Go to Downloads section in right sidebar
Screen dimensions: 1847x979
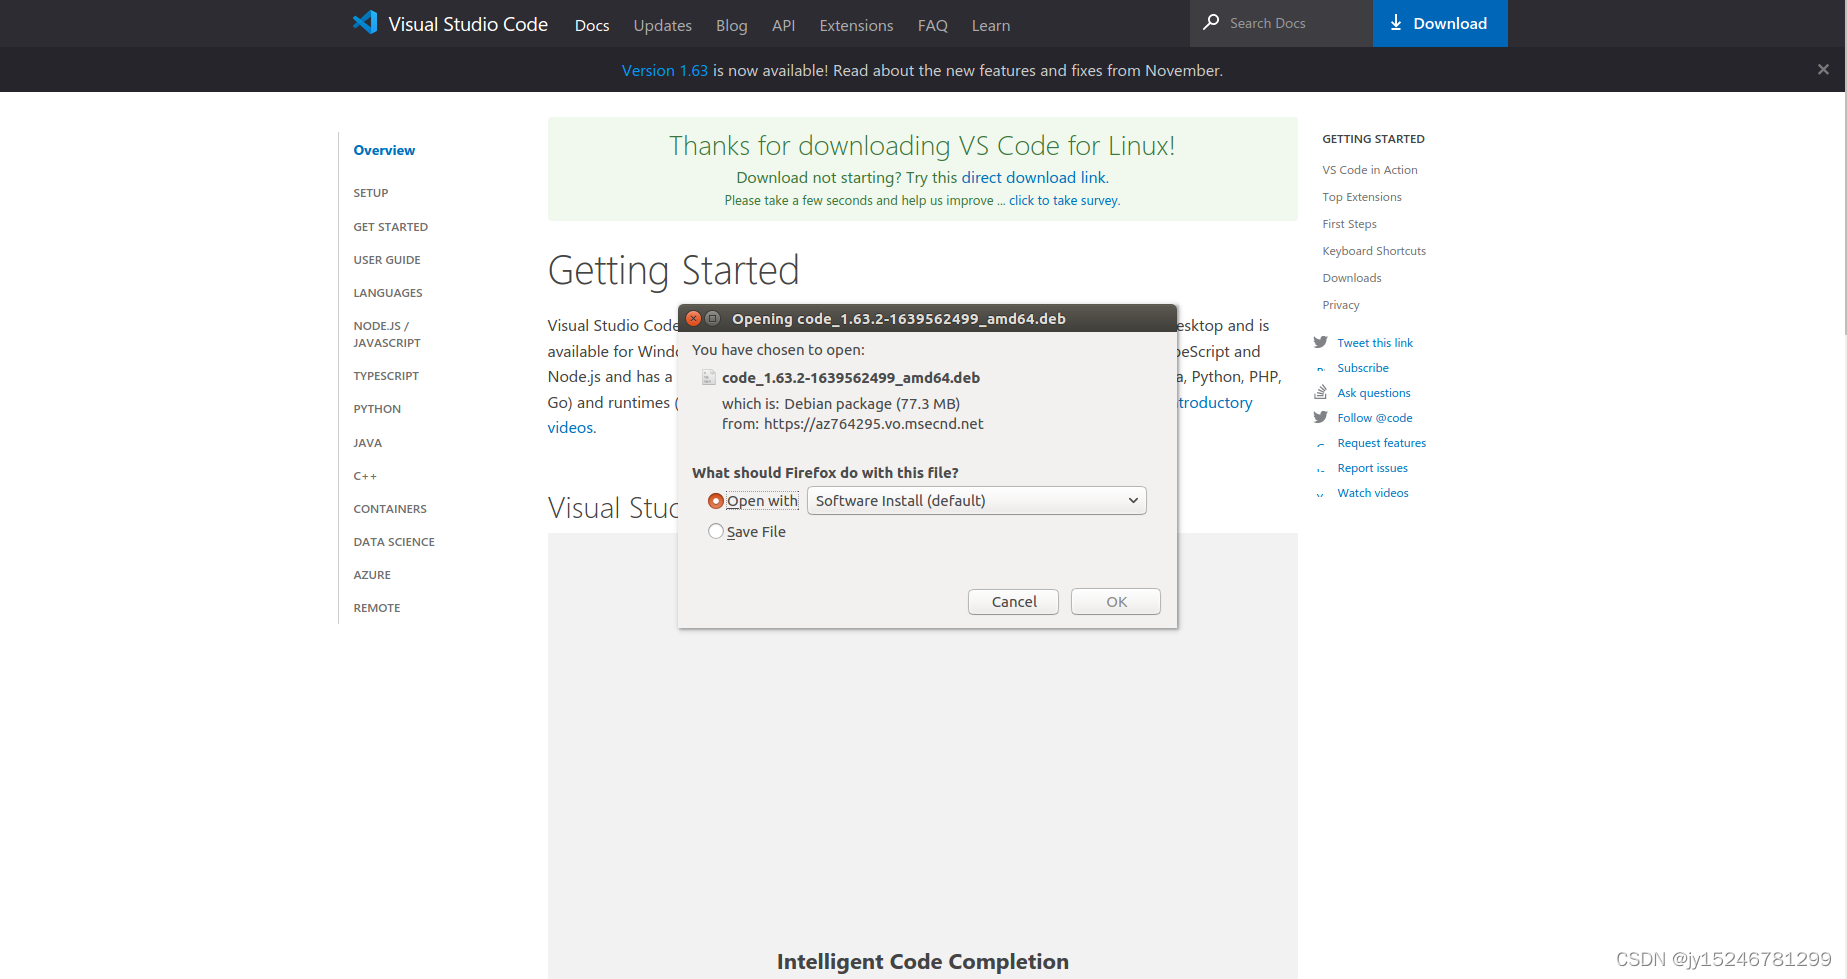(x=1352, y=278)
